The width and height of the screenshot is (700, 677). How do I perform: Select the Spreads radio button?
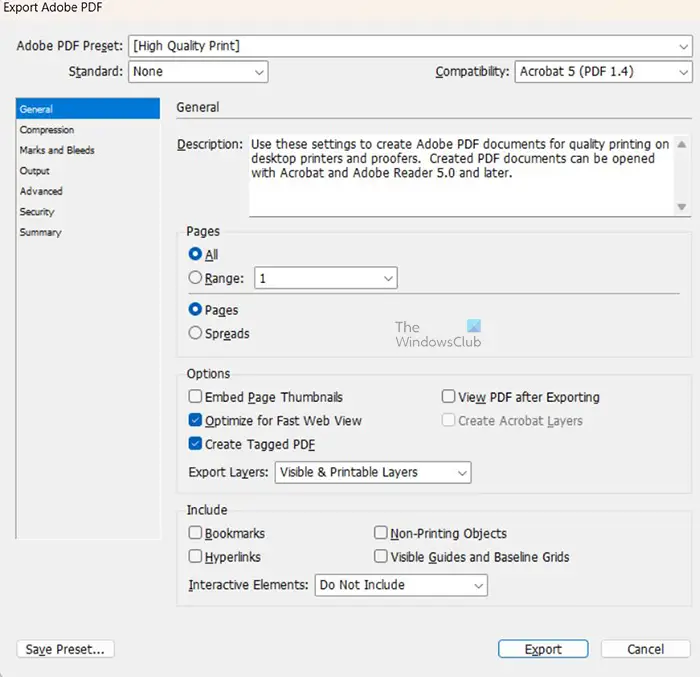point(195,333)
